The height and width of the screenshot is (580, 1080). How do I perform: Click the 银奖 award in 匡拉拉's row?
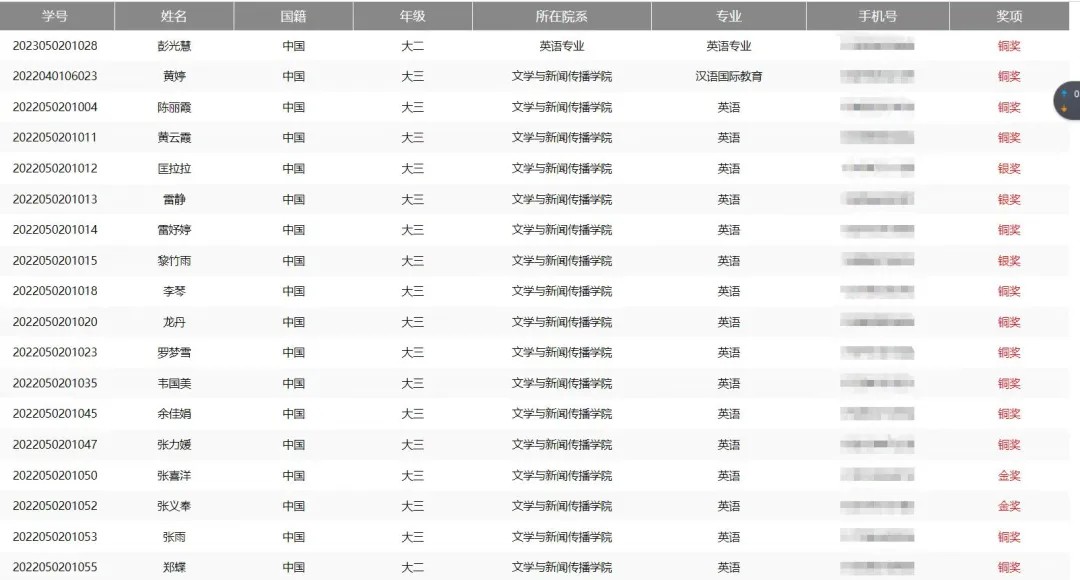tap(1009, 169)
